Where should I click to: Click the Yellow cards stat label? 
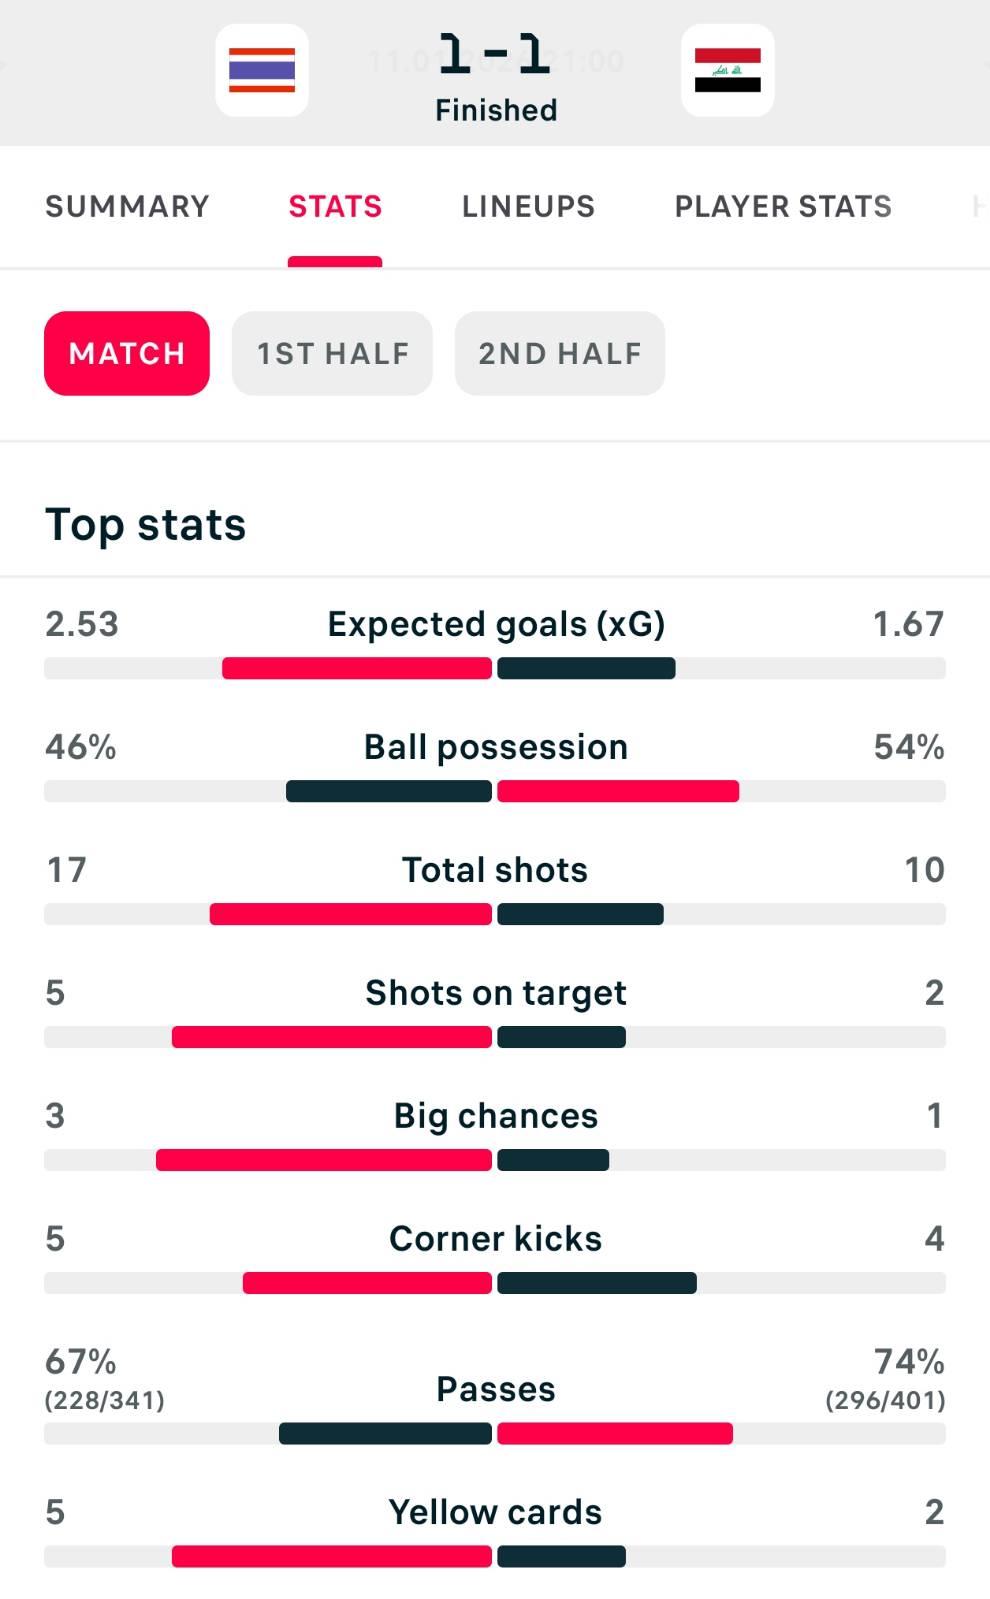(496, 1512)
